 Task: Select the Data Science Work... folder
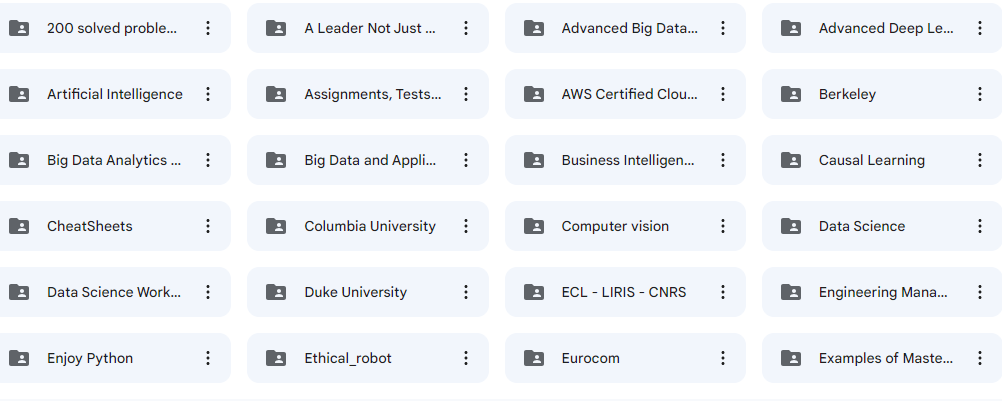114,292
